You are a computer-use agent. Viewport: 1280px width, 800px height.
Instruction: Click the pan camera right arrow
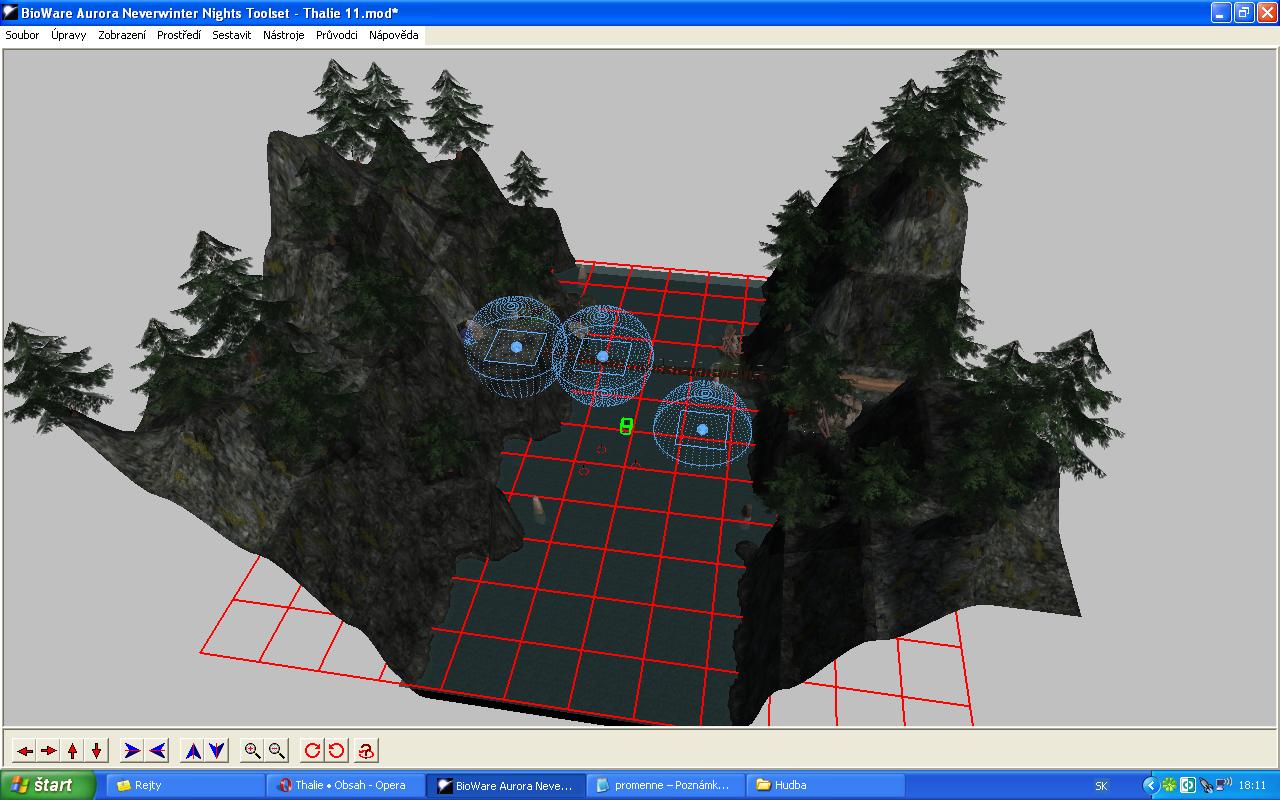click(49, 750)
